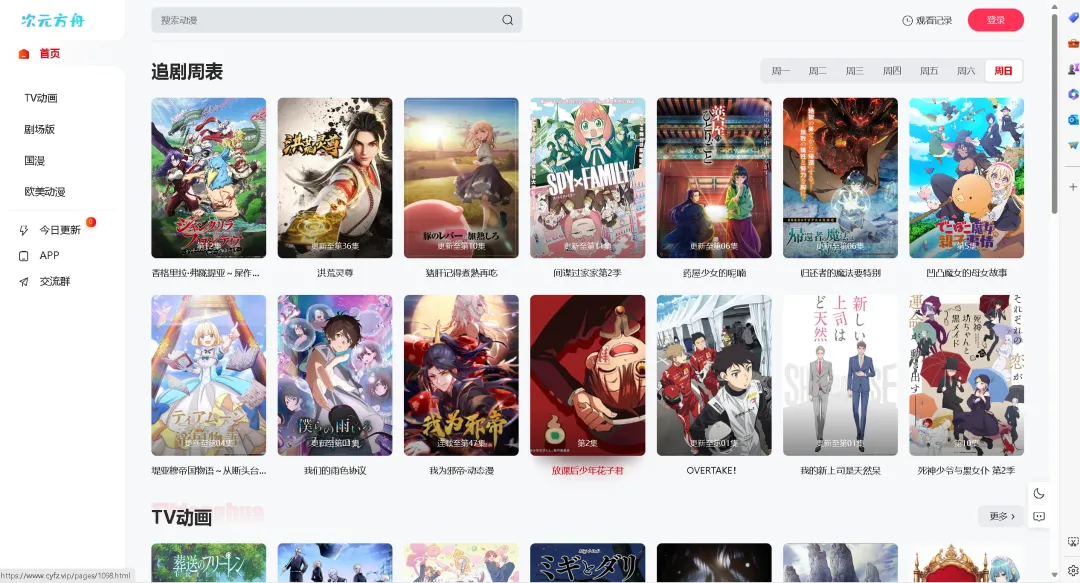
Task: Open 国漫 in the sidebar
Action: click(34, 161)
